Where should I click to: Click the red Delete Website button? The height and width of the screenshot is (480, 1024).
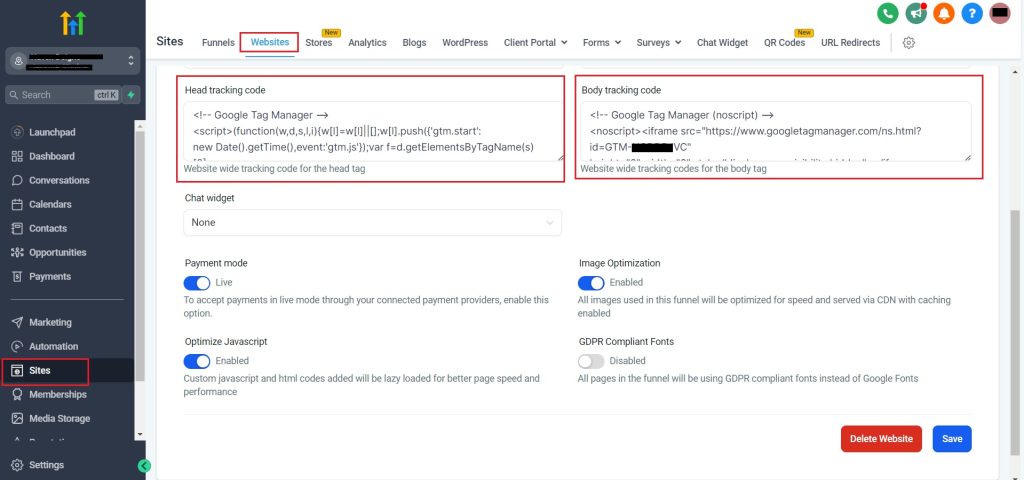click(881, 439)
